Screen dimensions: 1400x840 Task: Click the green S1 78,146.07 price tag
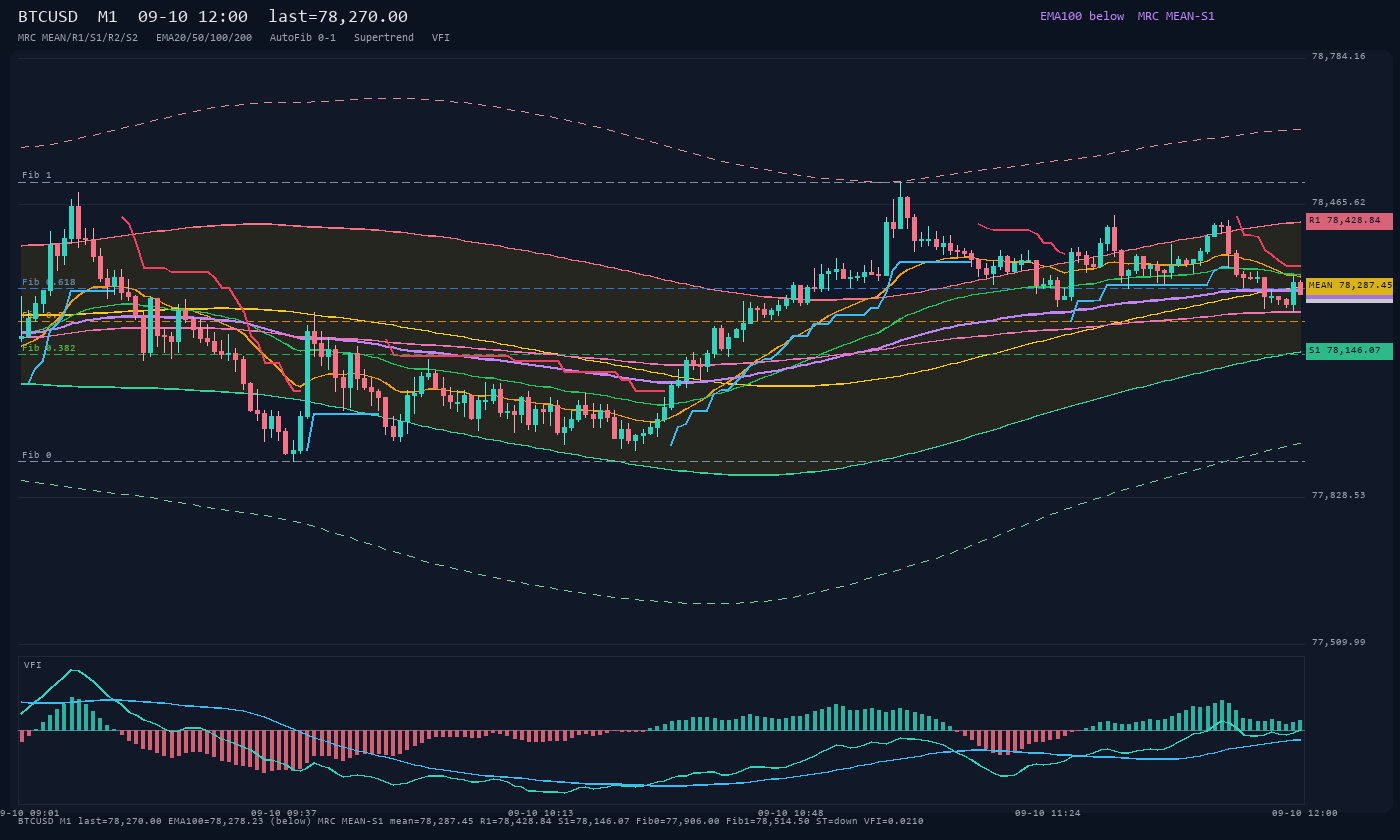(x=1349, y=351)
